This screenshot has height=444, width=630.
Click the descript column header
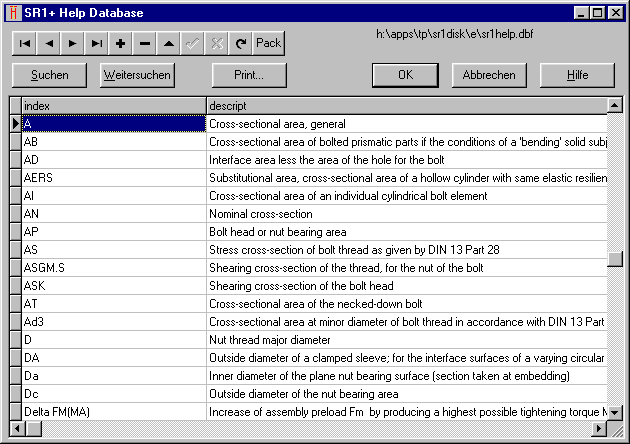tap(405, 105)
